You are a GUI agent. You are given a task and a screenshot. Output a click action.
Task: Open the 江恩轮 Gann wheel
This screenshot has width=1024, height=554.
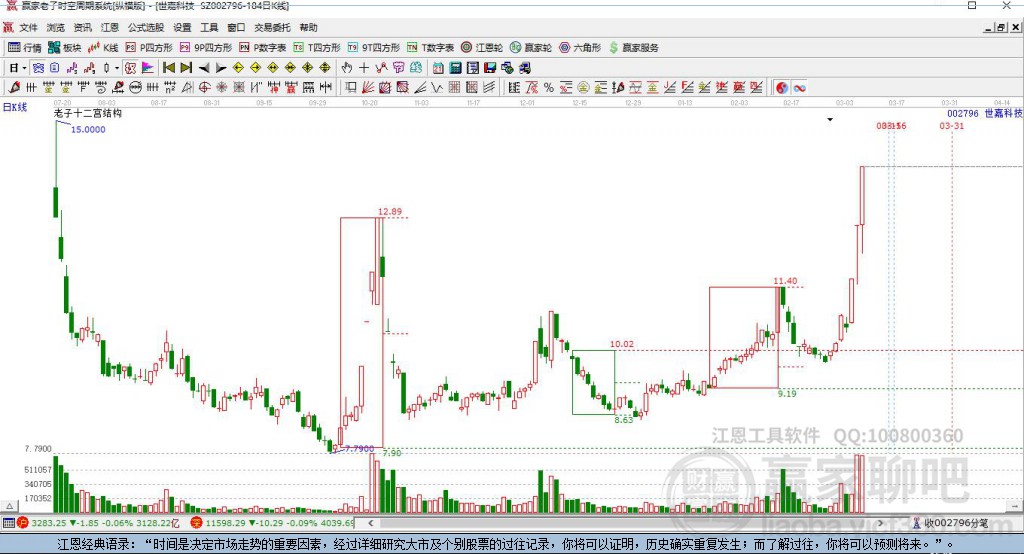point(481,48)
